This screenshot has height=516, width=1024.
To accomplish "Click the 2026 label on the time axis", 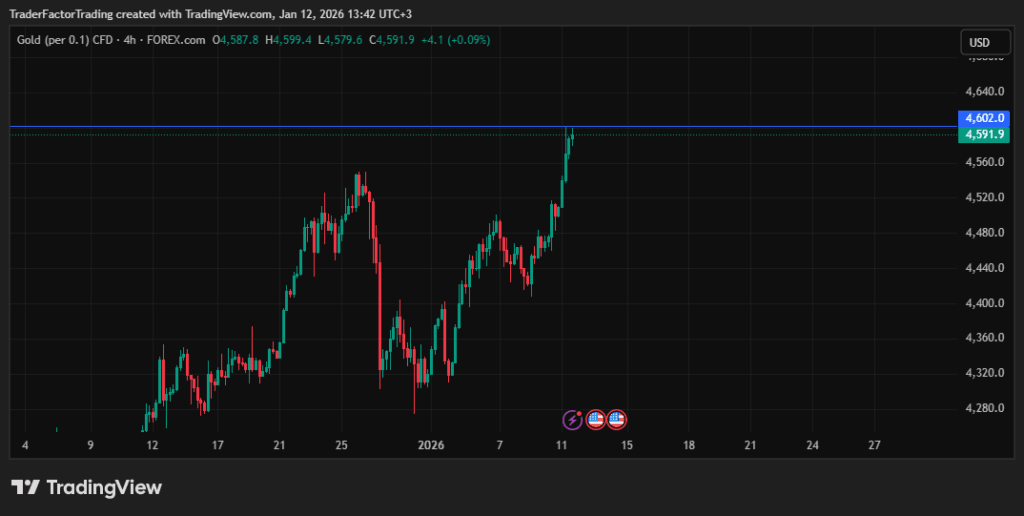I will 431,445.
